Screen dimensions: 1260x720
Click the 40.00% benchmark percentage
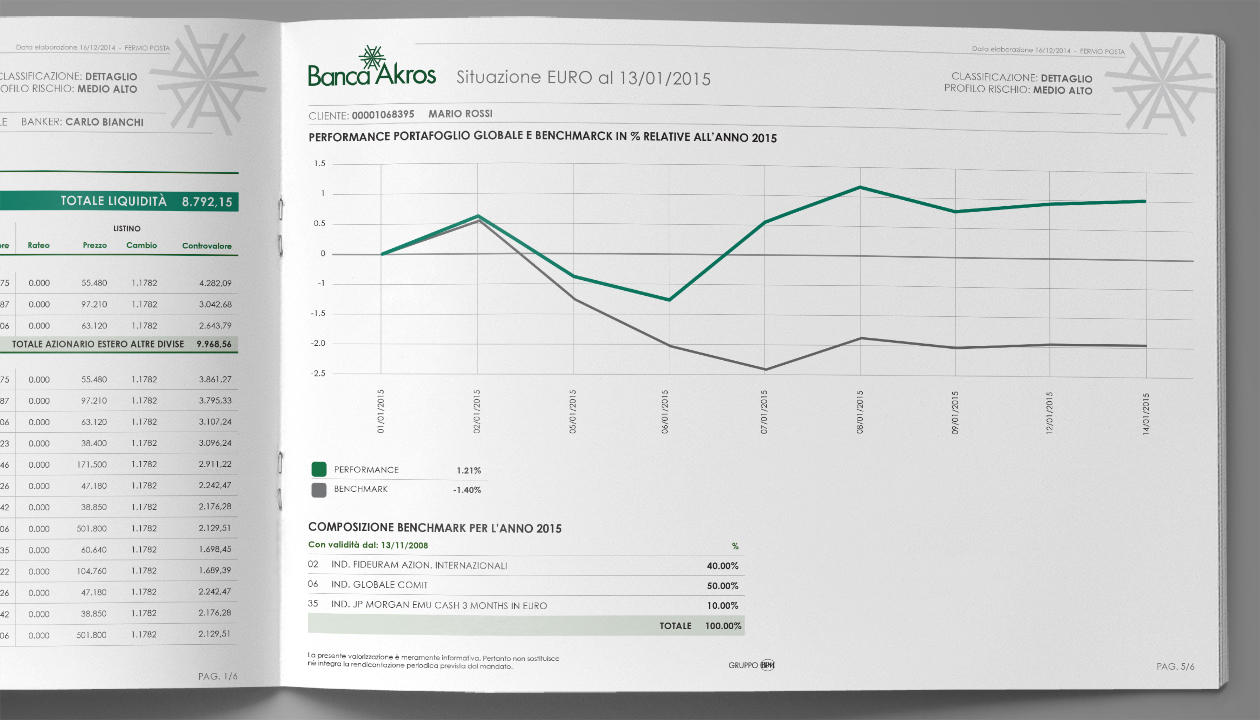(723, 565)
